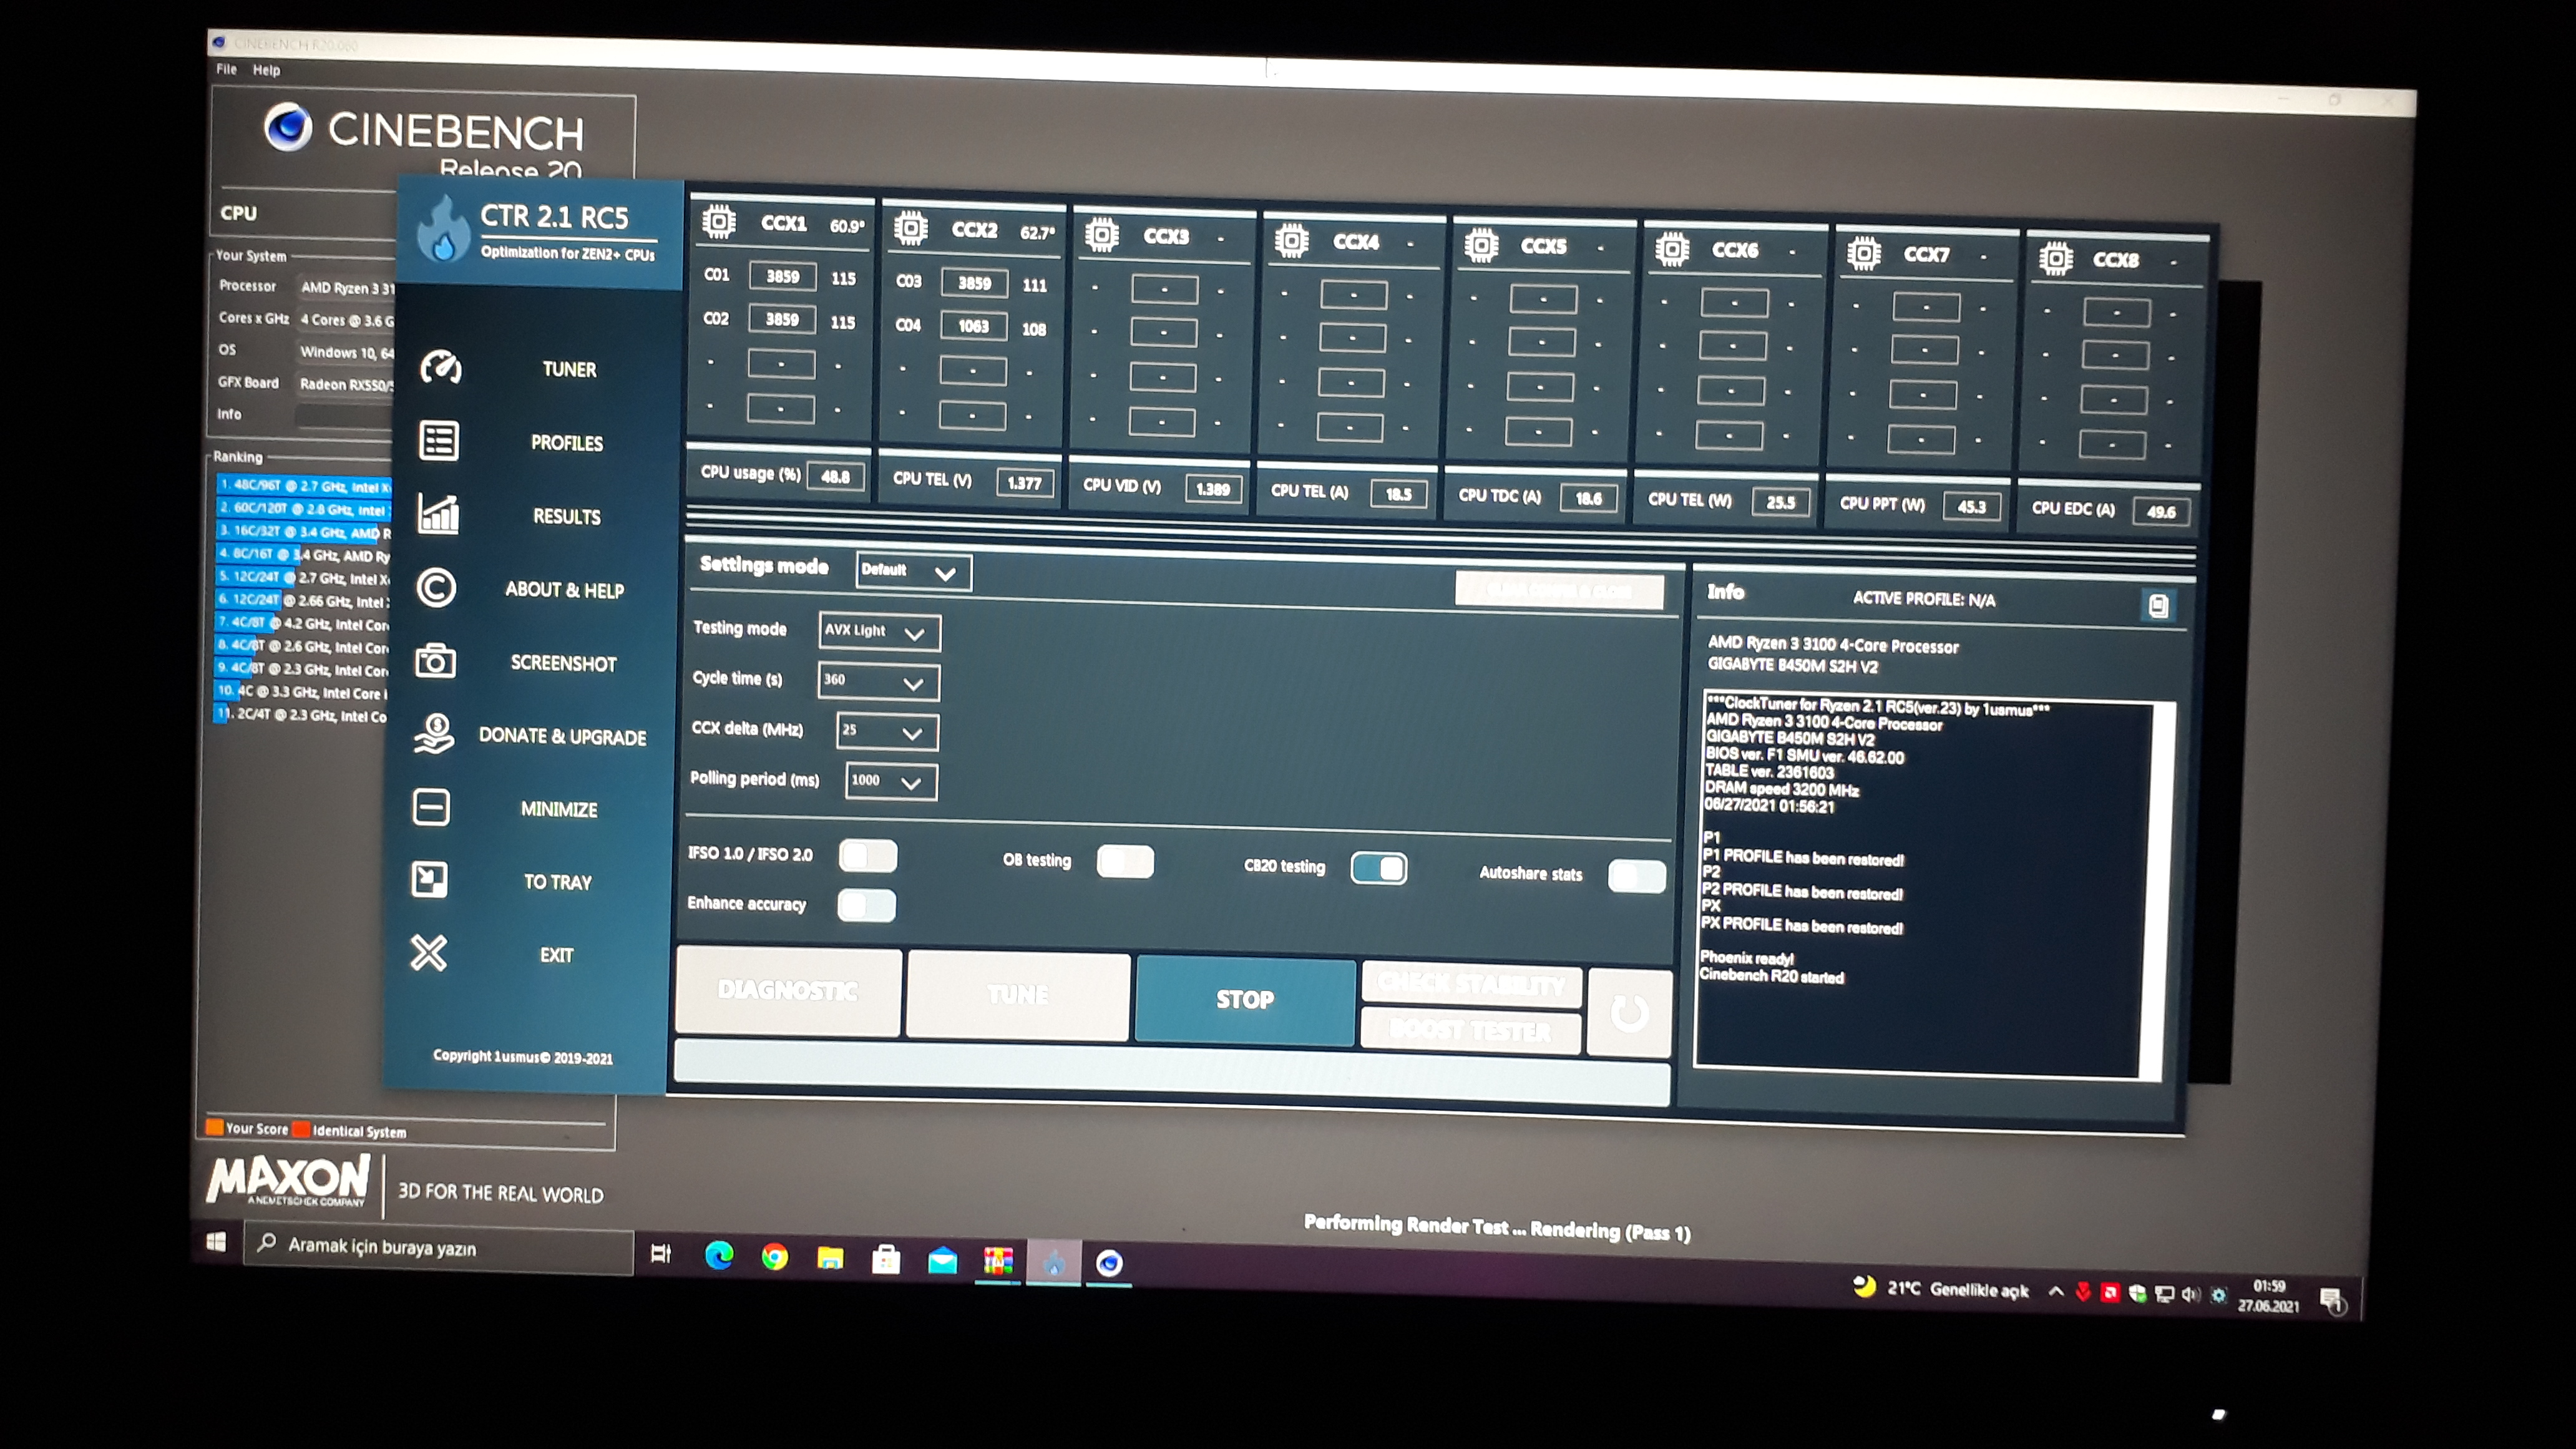The height and width of the screenshot is (1449, 2576).
Task: Open Windows Start menu
Action: [x=216, y=1243]
